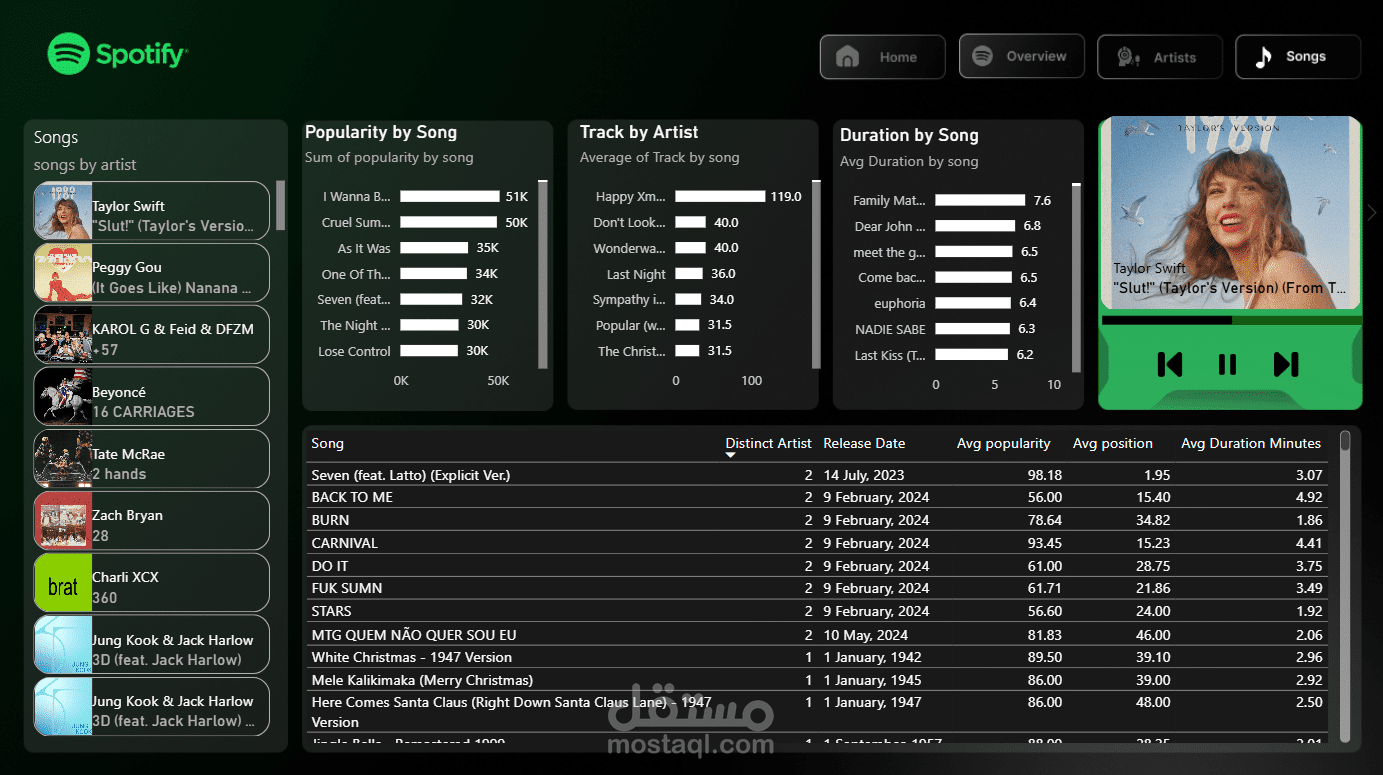Select Mele Kalikimaka (Merry Christmas) row
This screenshot has height=775, width=1383.
817,680
